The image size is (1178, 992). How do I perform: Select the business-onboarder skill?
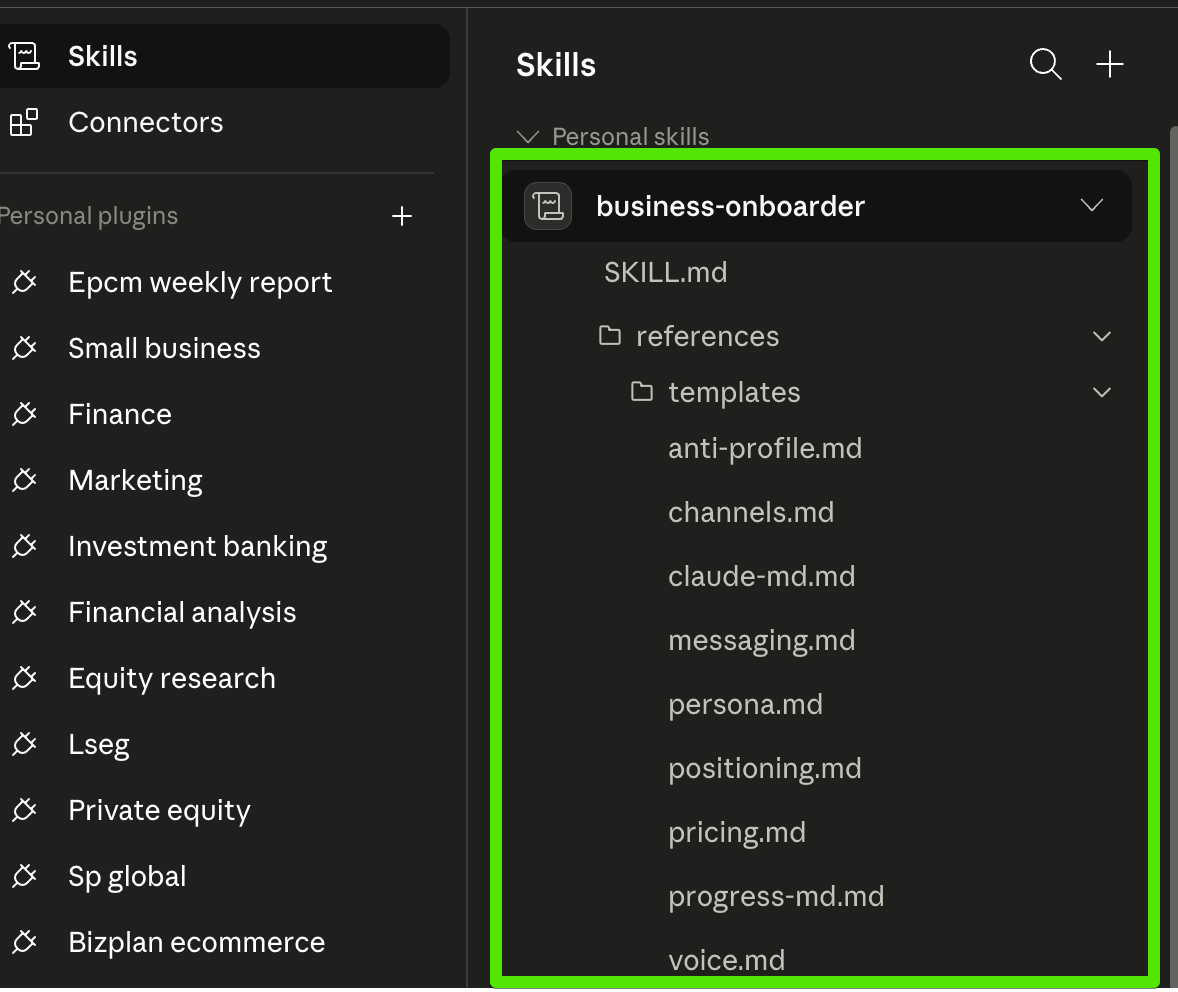[817, 206]
